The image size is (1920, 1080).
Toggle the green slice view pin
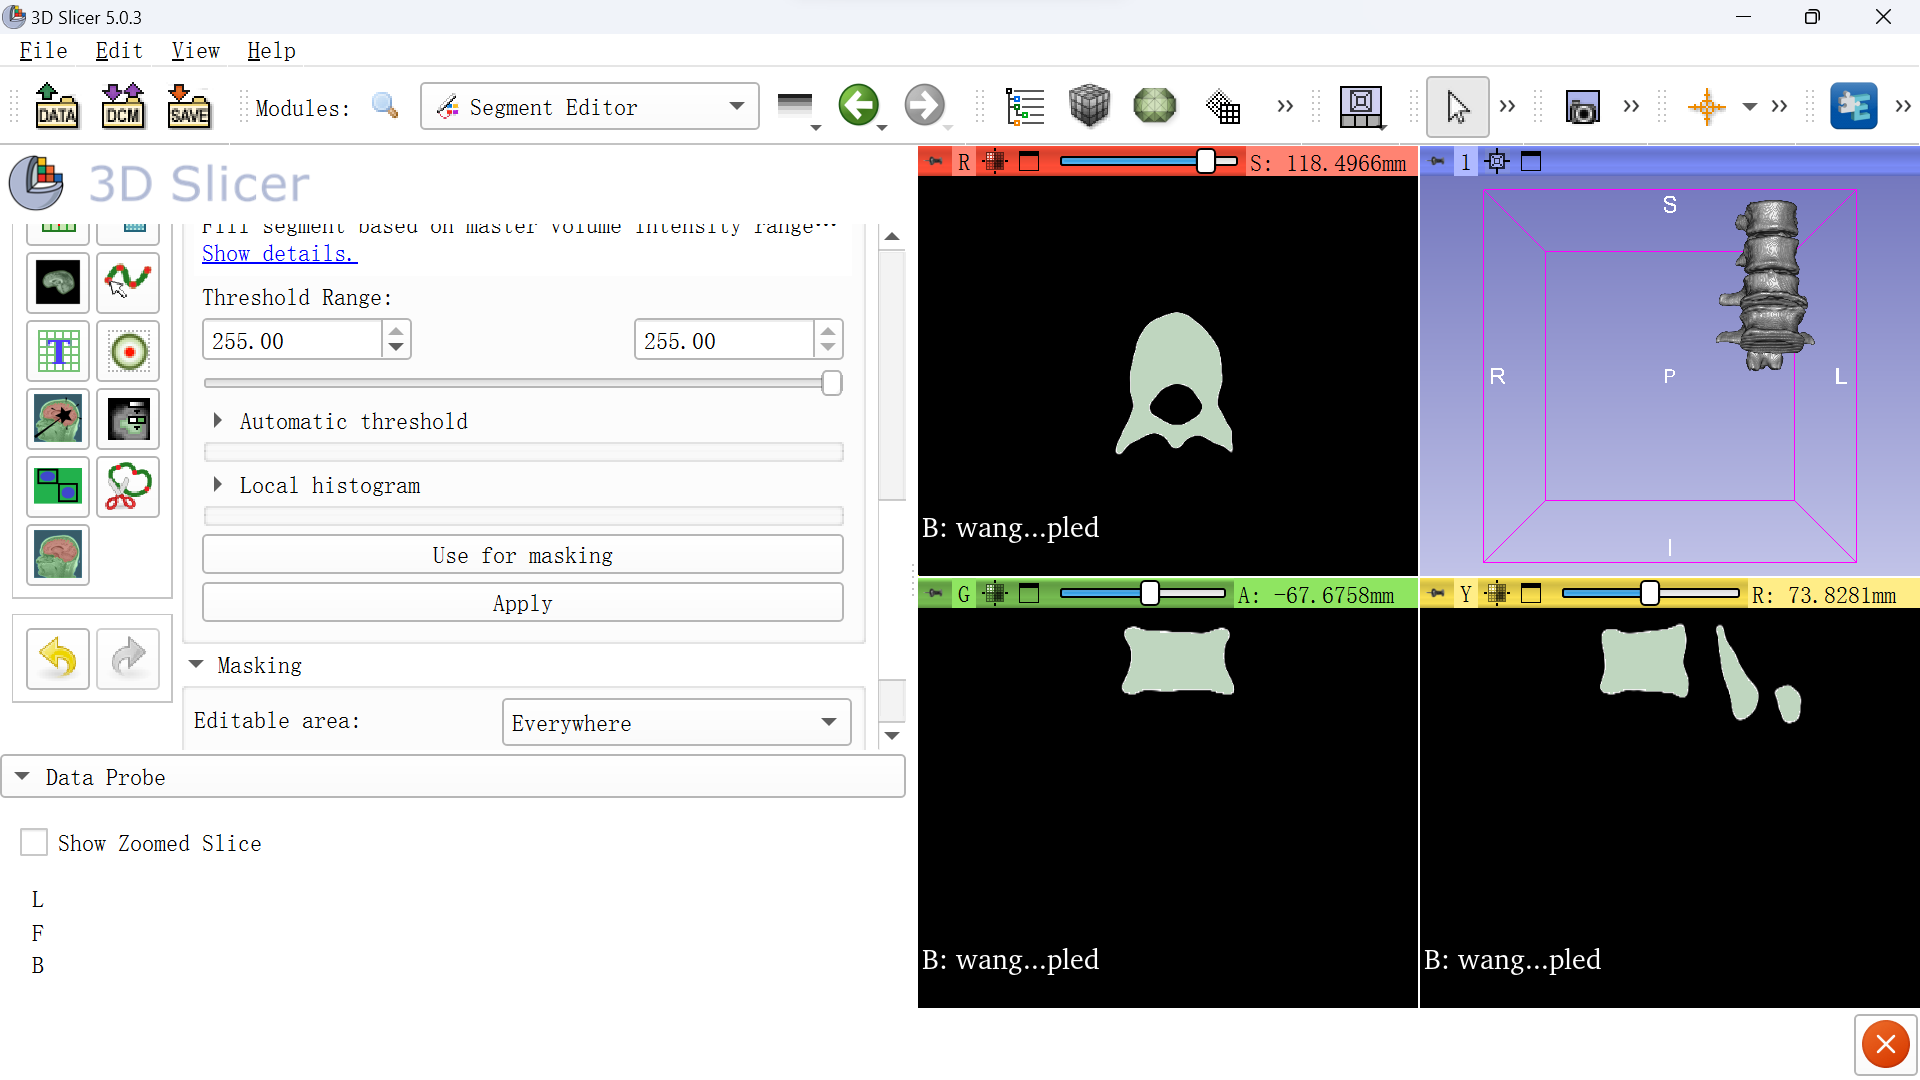point(935,594)
